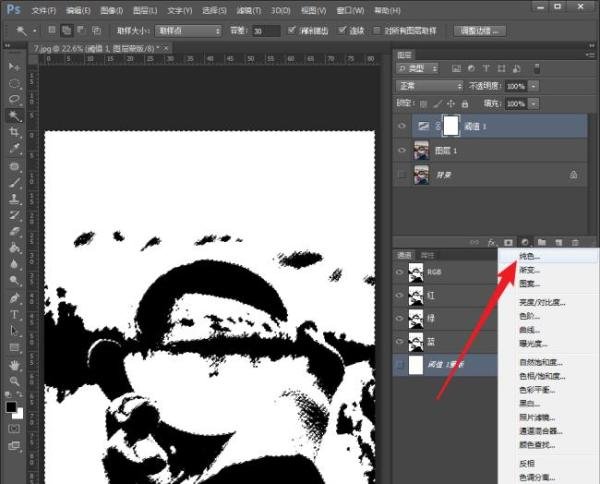The width and height of the screenshot is (600, 484).
Task: Click the Lock Position icon
Action: [x=451, y=103]
